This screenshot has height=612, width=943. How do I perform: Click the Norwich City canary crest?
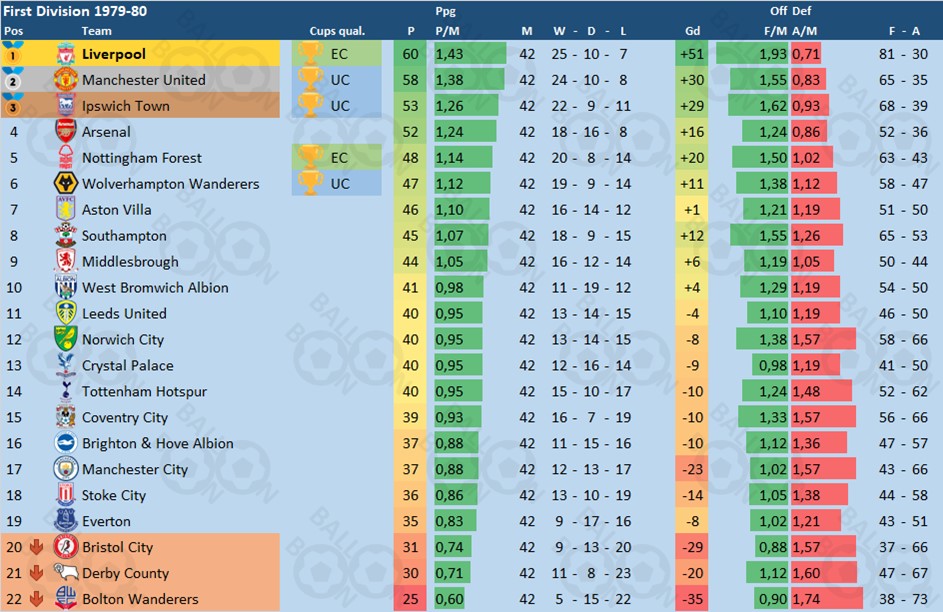pos(66,339)
